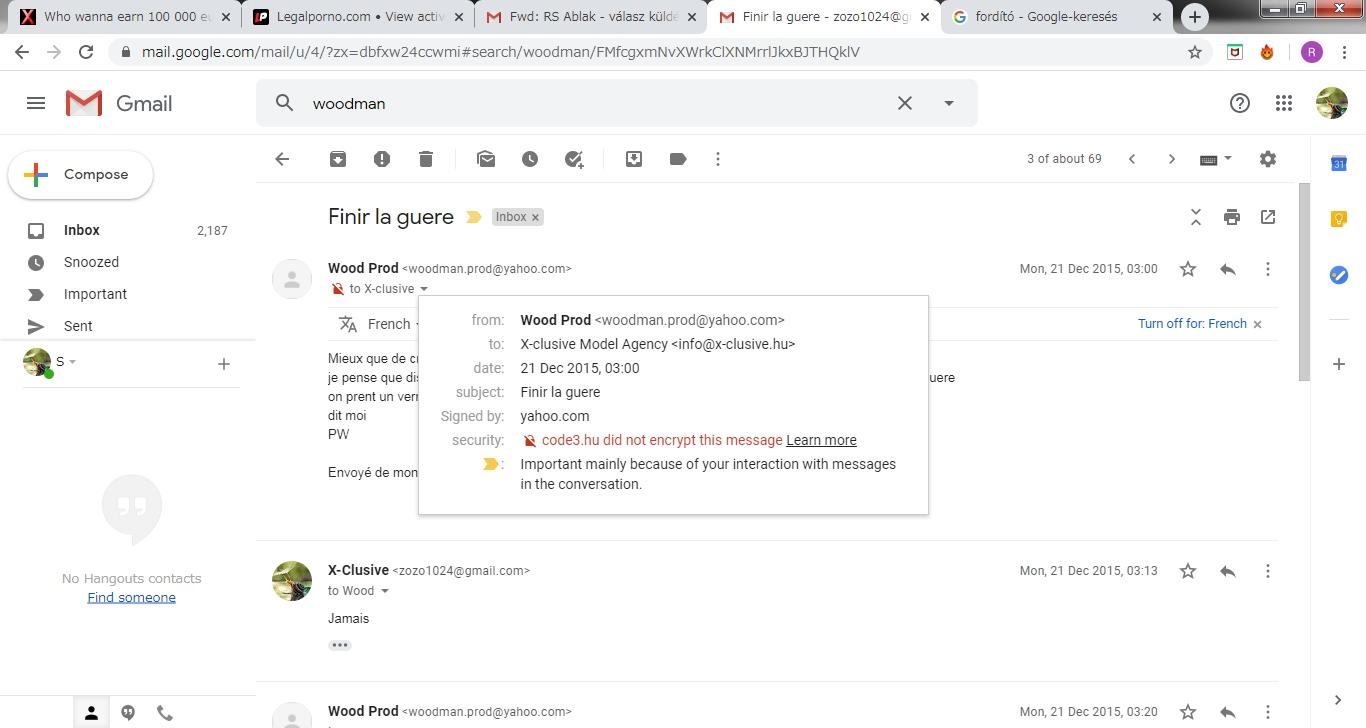Screen dimensions: 1366x728
Task: Toggle the importance marker beside the subject
Action: point(474,217)
